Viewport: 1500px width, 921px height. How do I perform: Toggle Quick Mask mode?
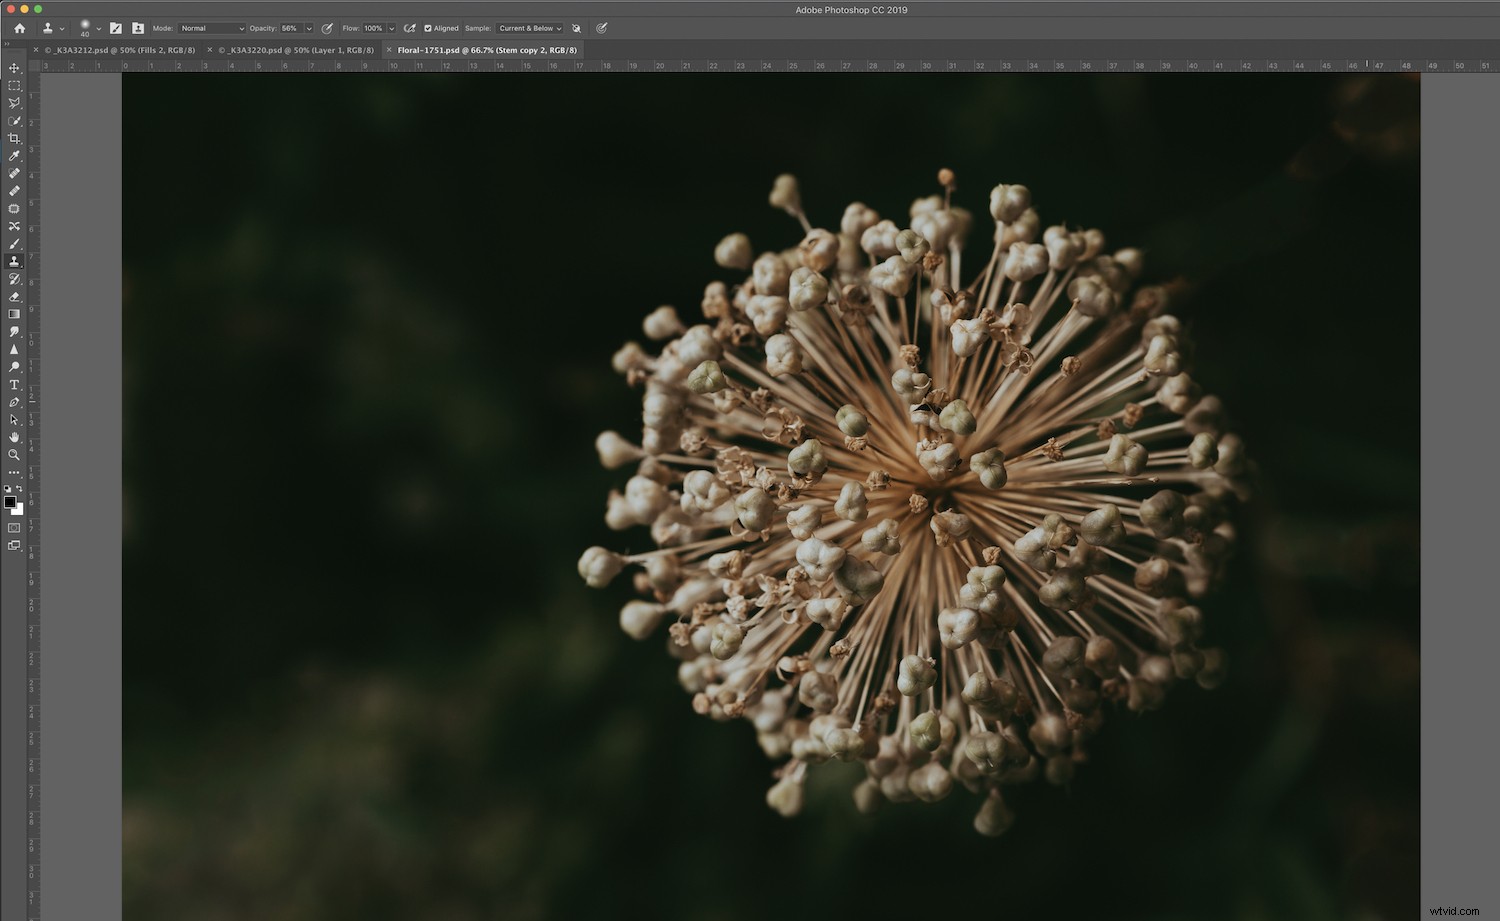[14, 527]
